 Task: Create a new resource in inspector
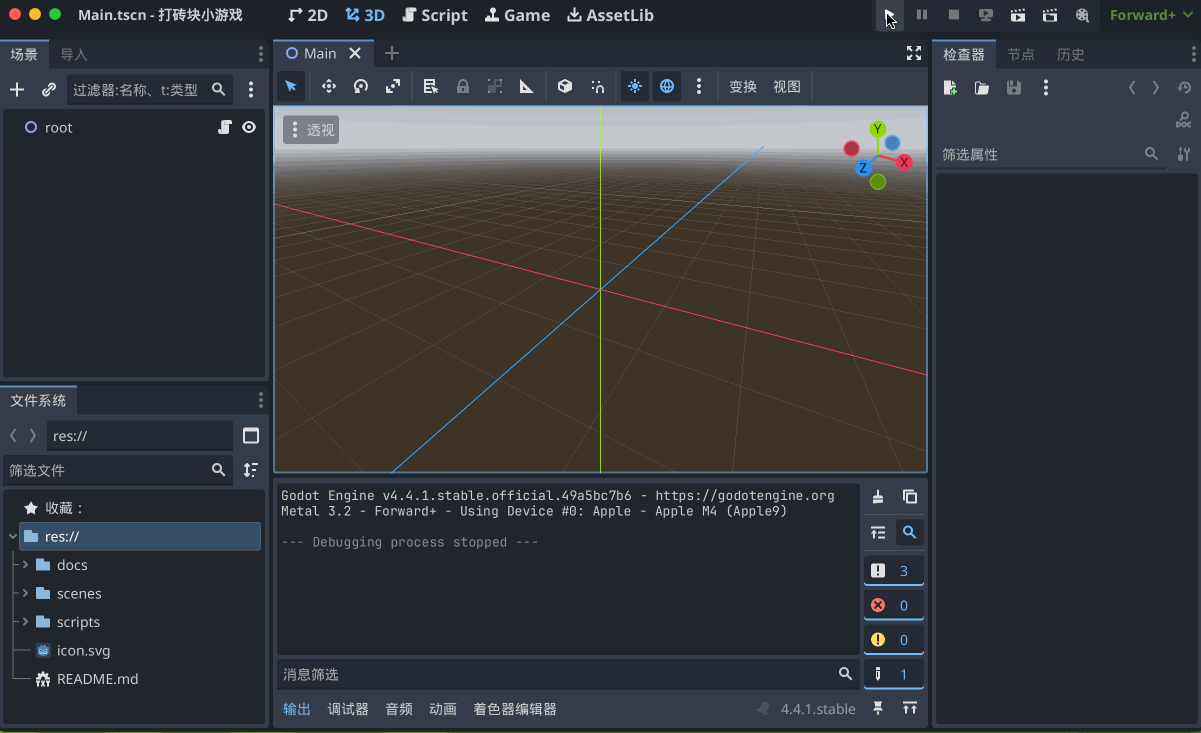950,88
